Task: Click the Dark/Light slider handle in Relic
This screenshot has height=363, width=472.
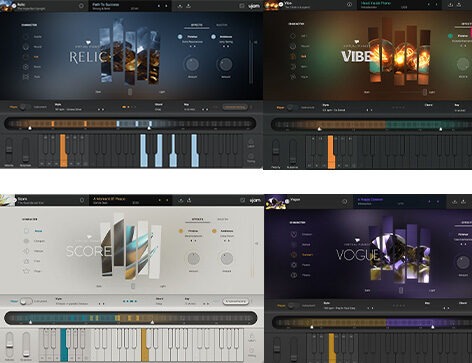Action: [x=130, y=92]
